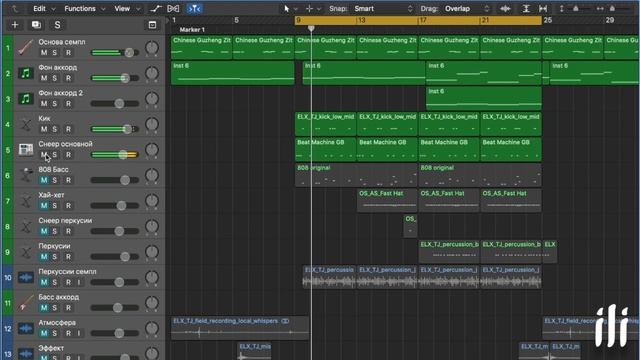
Task: Click the music note icon of Фон аккорд 2
Action: click(25, 99)
